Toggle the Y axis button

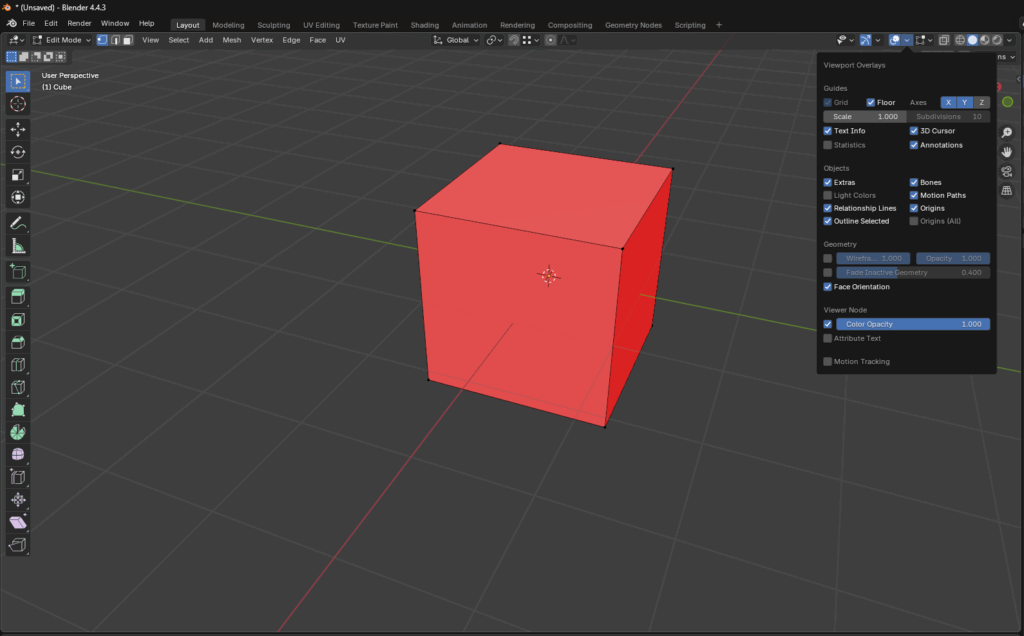coord(965,103)
